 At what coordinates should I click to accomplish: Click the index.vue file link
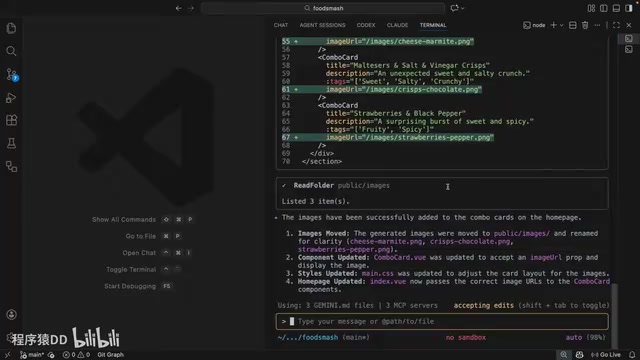[x=388, y=282]
